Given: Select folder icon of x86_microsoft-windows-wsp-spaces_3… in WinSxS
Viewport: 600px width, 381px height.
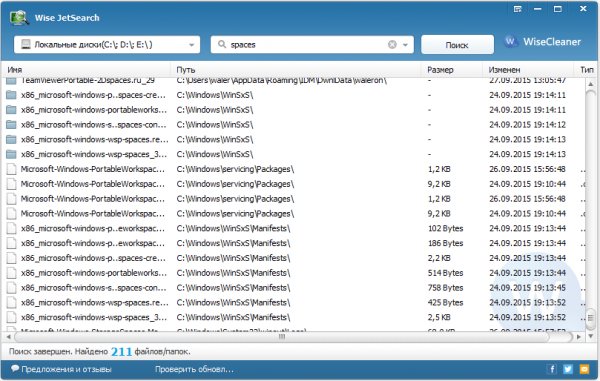Looking at the screenshot, I should tap(11, 154).
